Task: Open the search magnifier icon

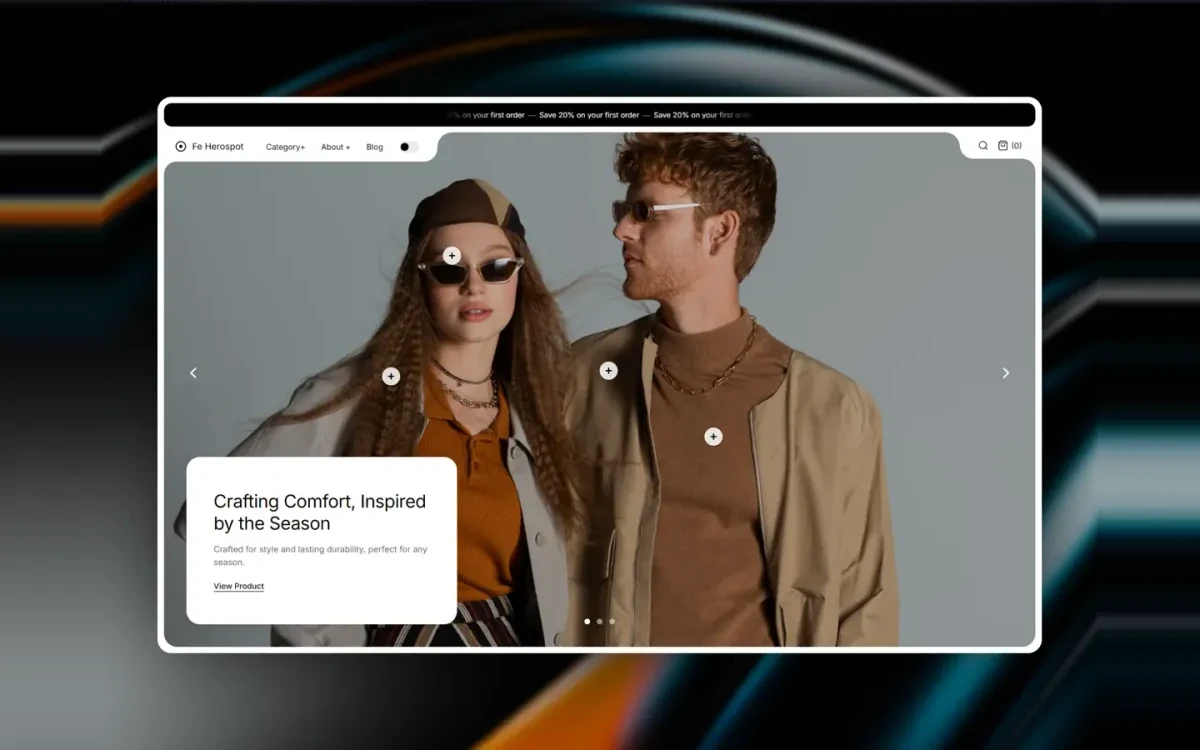Action: click(983, 146)
